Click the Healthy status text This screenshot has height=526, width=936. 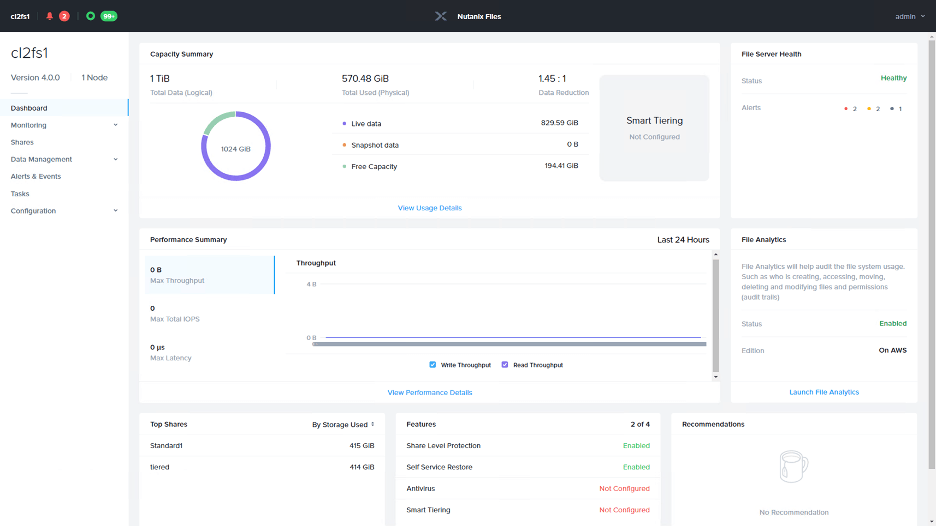tap(894, 78)
